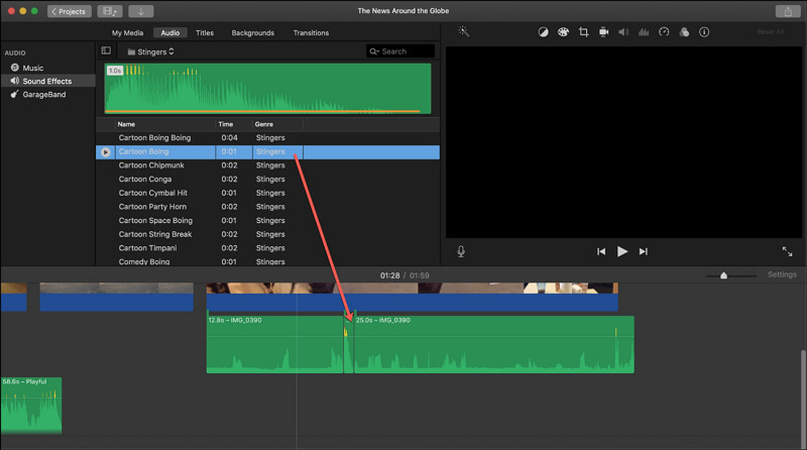The height and width of the screenshot is (450, 807).
Task: Click the sound effects Search field
Action: (400, 51)
